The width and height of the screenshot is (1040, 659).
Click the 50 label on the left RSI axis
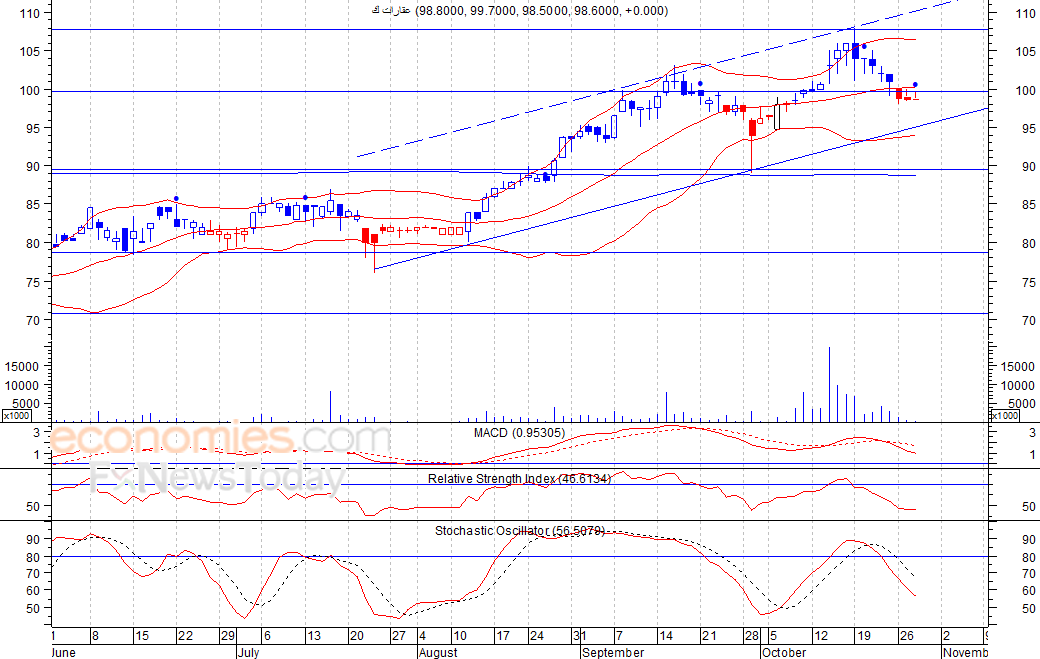[33, 507]
